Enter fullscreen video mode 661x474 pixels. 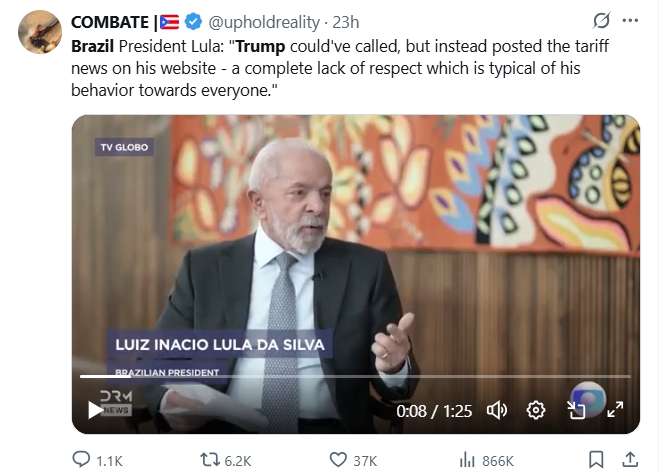pos(615,410)
